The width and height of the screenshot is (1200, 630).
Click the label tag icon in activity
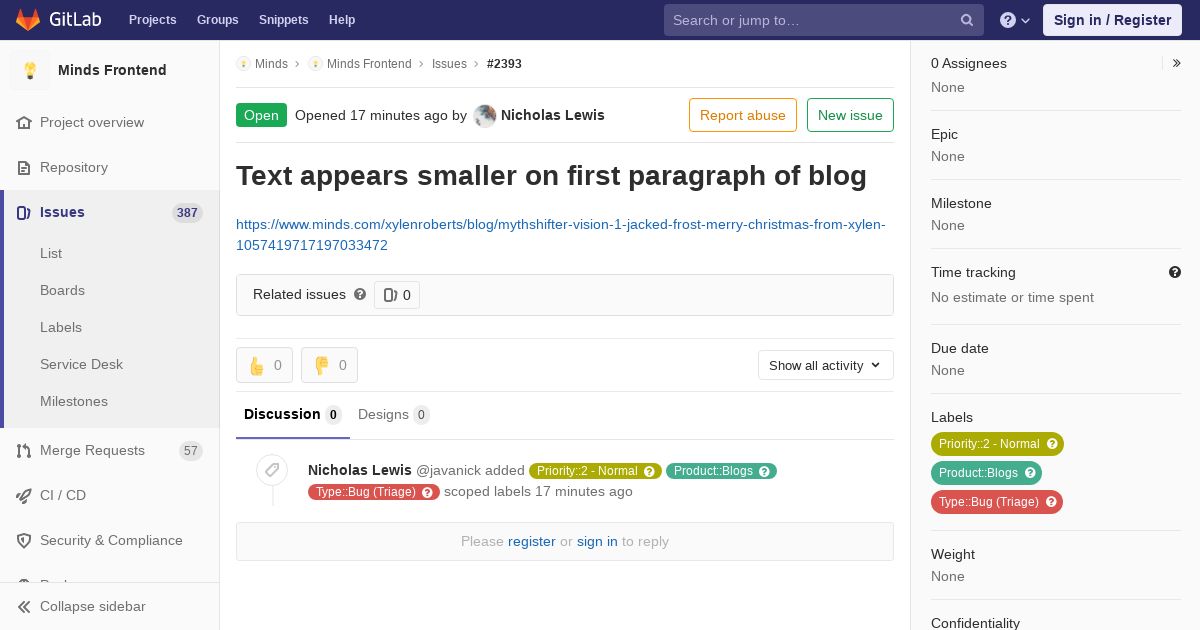[x=272, y=470]
